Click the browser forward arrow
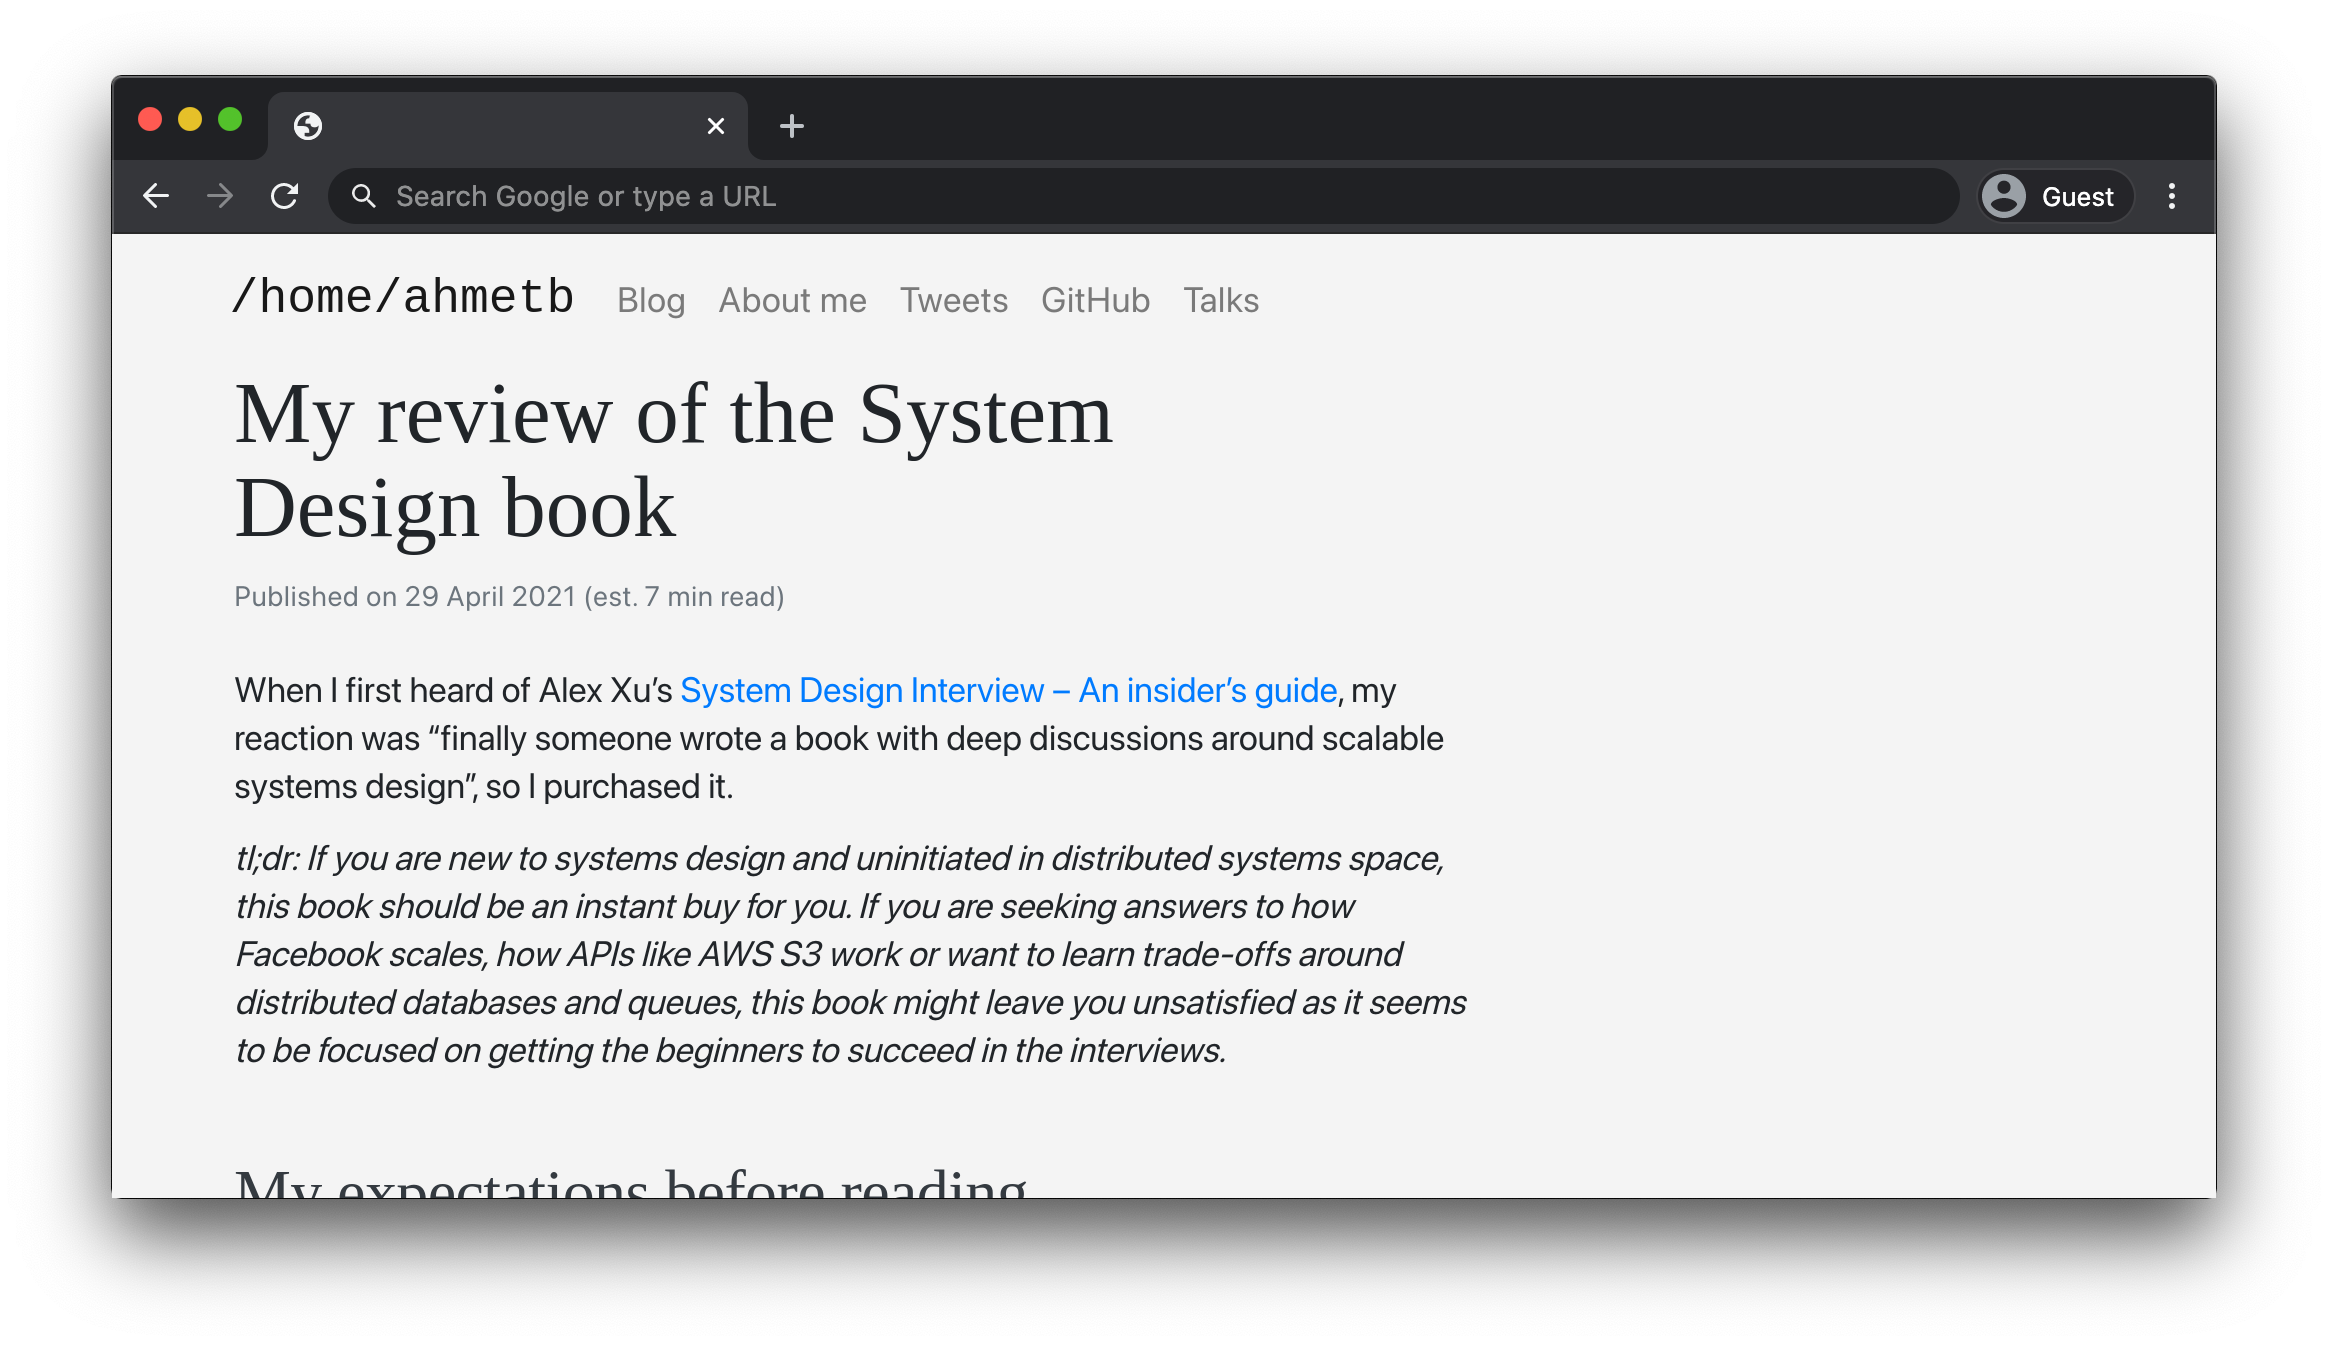The height and width of the screenshot is (1346, 2328). (x=220, y=196)
